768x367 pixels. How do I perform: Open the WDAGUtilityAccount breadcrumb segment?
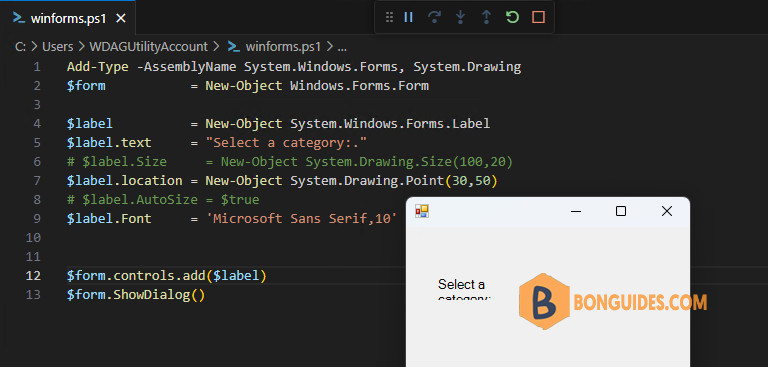click(x=148, y=47)
